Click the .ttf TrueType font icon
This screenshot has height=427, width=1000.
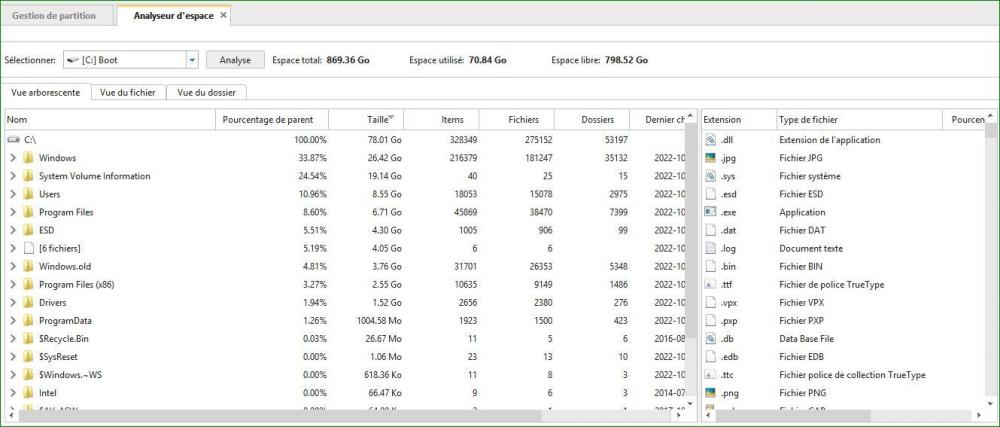click(x=709, y=285)
